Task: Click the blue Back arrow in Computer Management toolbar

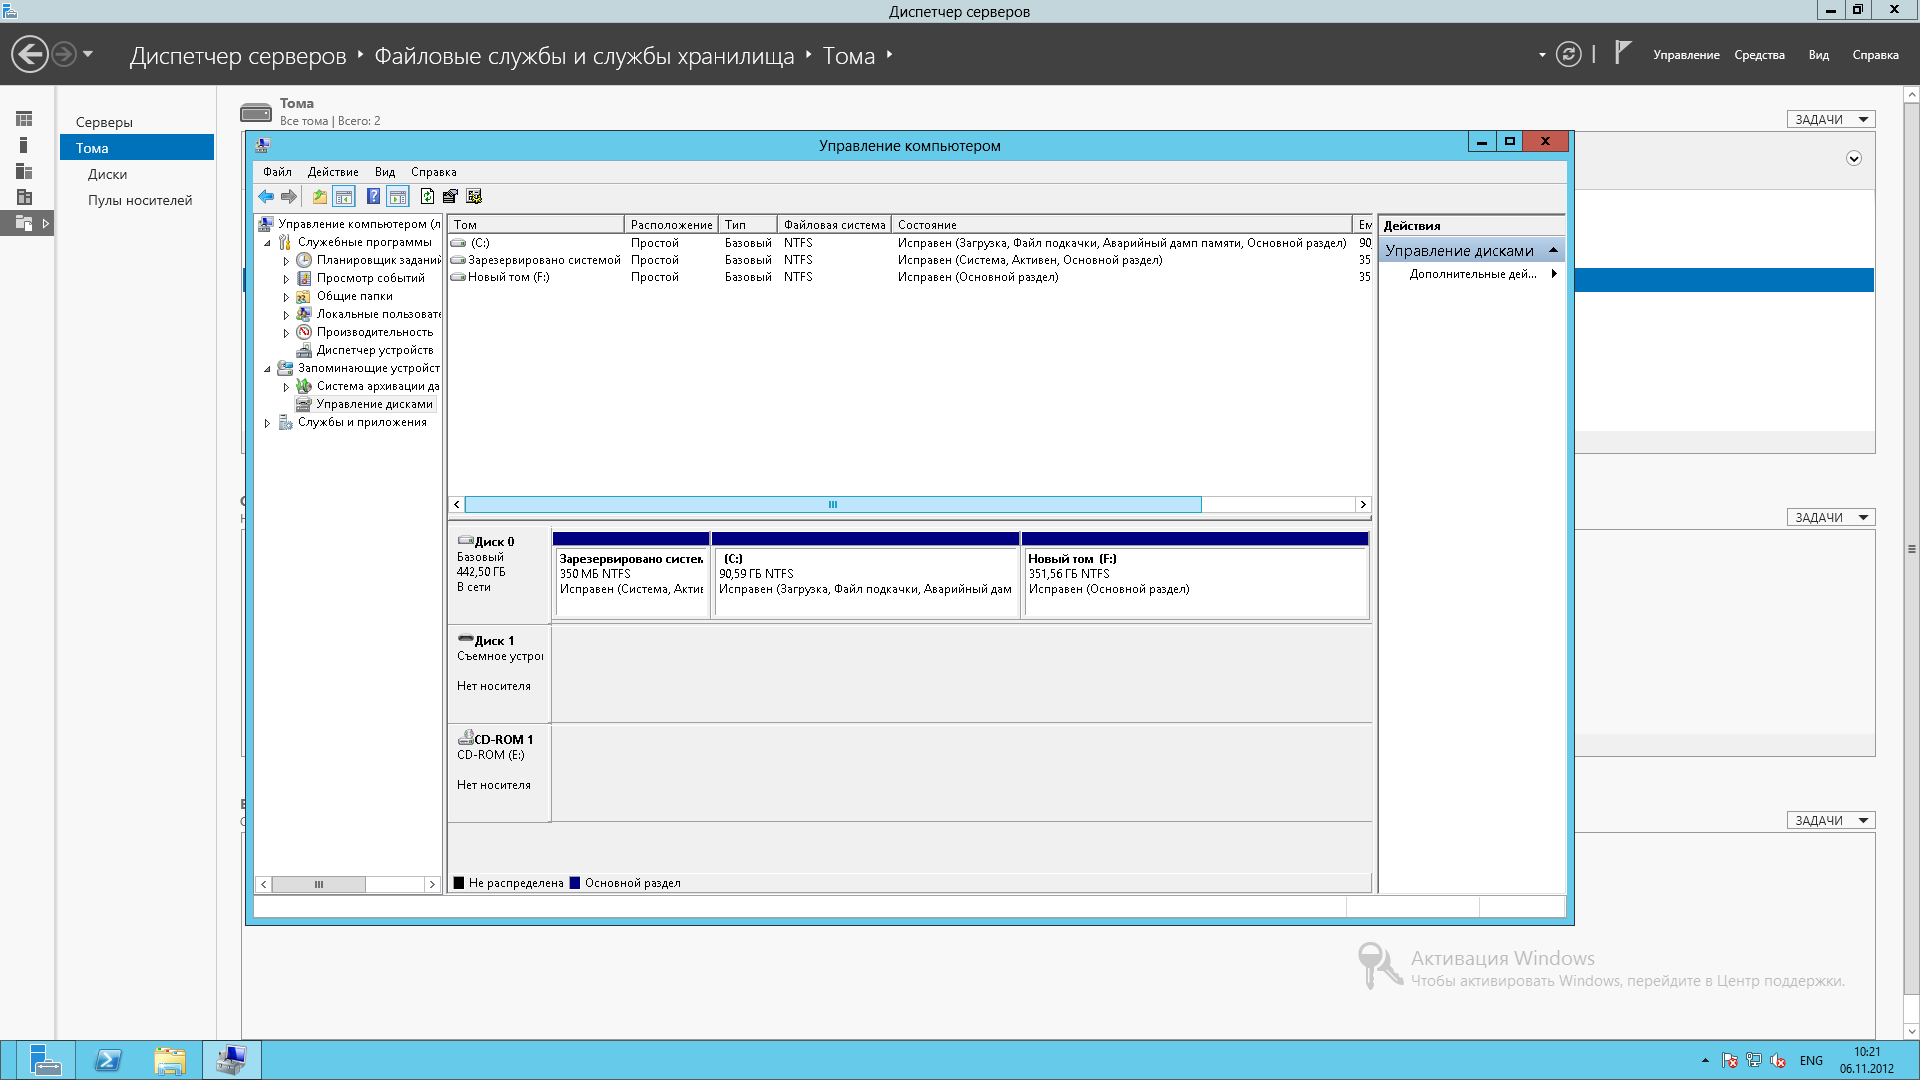Action: click(x=266, y=197)
